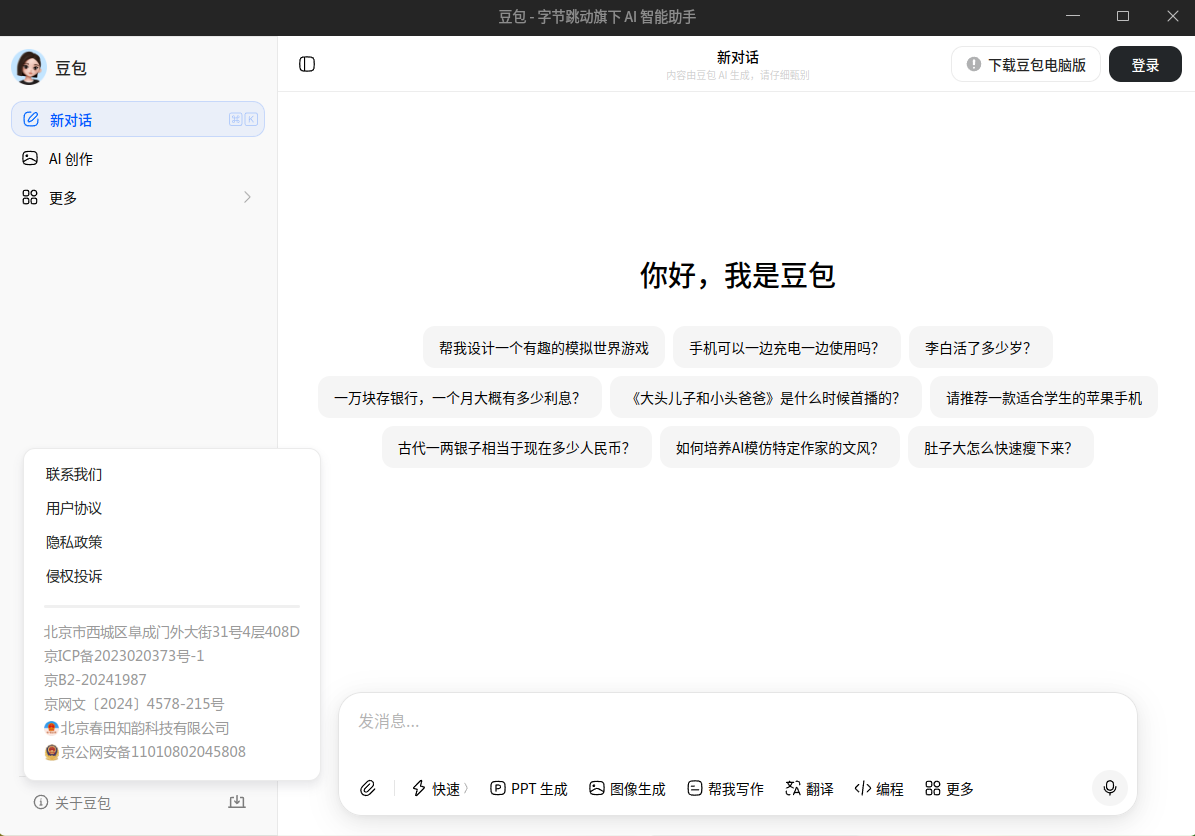The image size is (1195, 836).
Task: Click 隐私政策 in the popup menu
Action: 74,542
